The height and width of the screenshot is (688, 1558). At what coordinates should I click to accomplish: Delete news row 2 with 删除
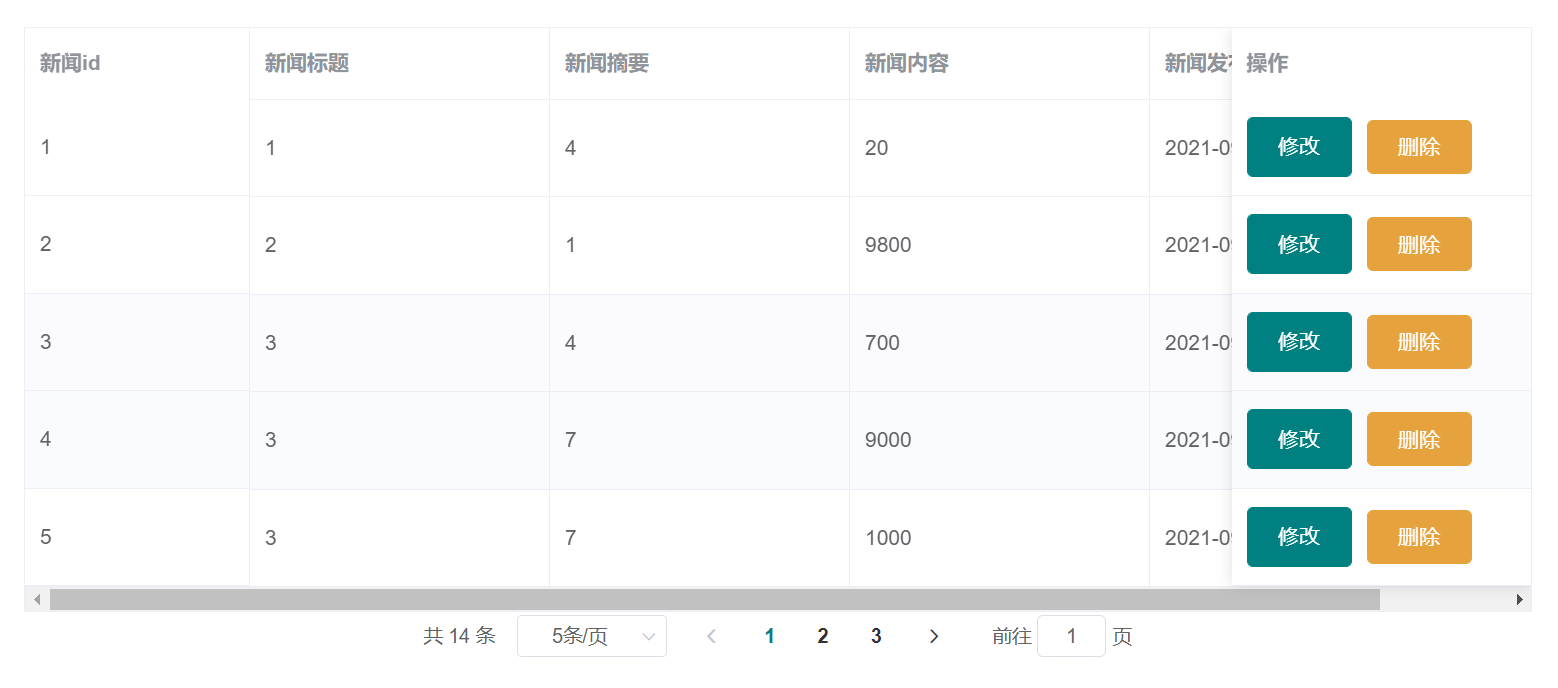click(1418, 244)
